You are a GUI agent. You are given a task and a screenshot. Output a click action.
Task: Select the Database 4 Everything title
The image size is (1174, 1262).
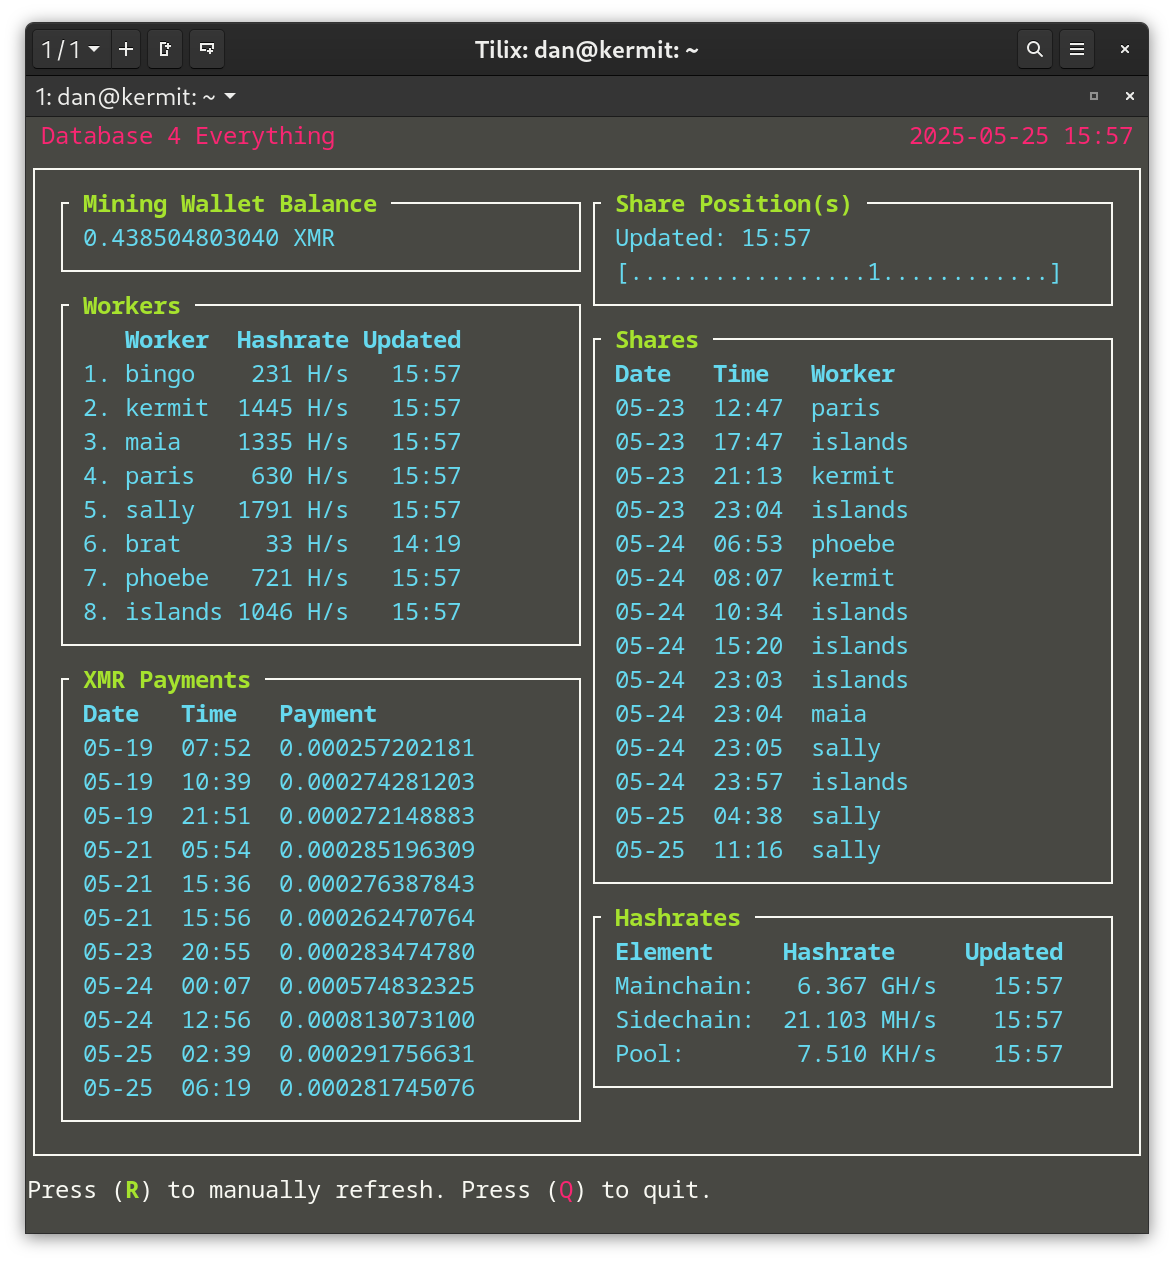(188, 136)
